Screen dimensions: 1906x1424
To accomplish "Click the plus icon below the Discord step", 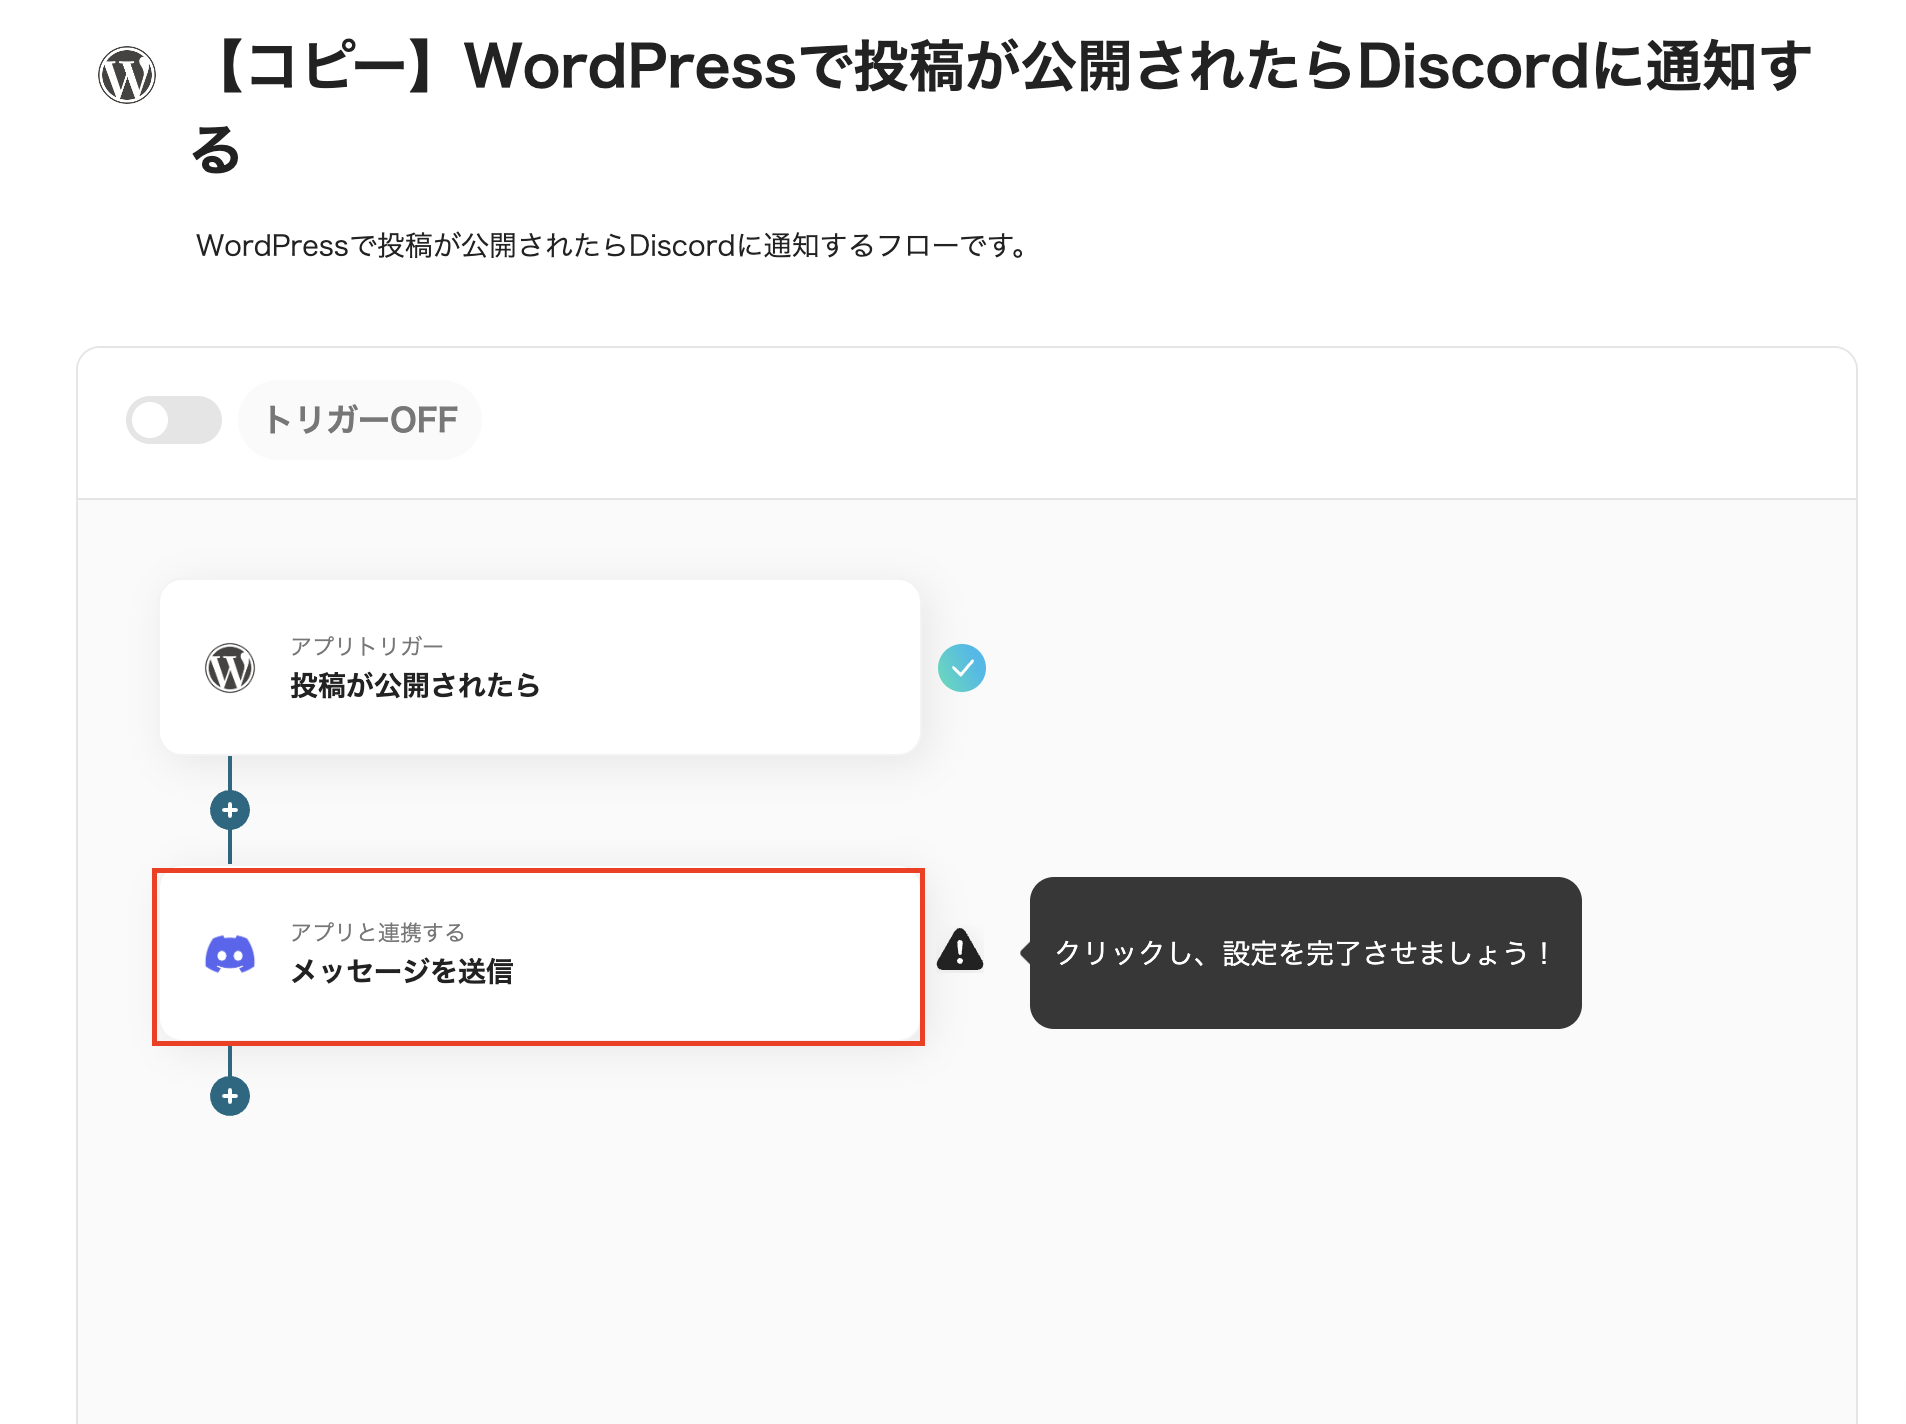I will click(x=230, y=1095).
